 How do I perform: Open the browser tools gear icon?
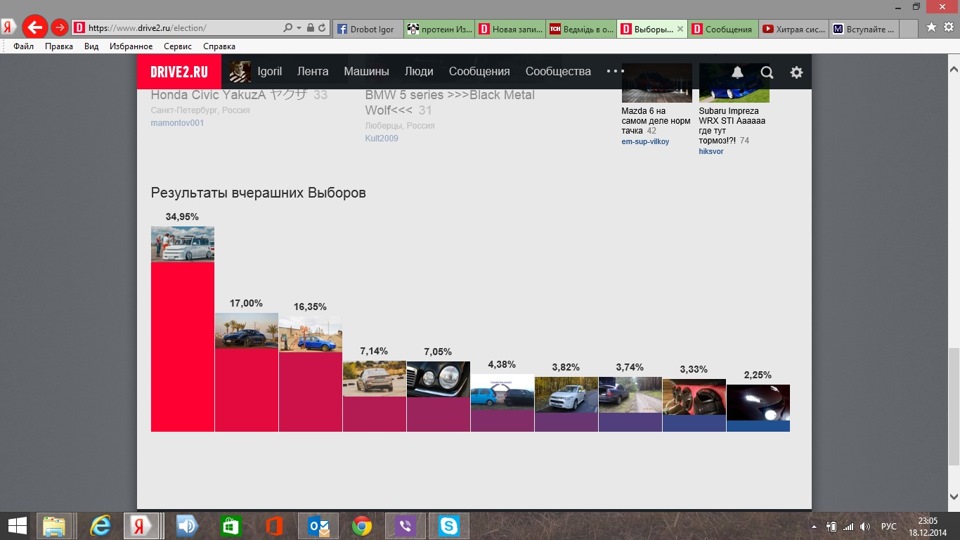click(948, 27)
